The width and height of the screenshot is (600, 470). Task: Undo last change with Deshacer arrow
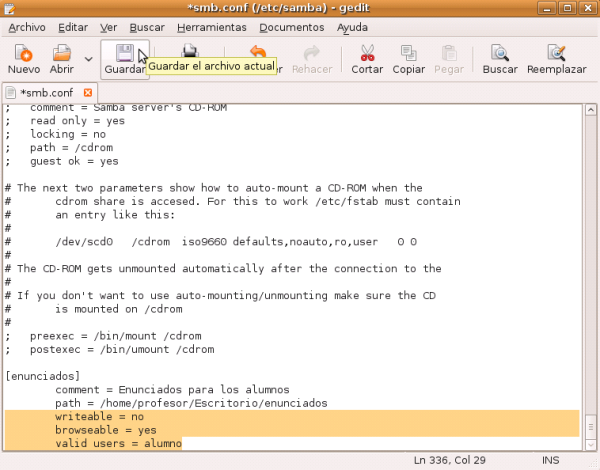pos(258,53)
